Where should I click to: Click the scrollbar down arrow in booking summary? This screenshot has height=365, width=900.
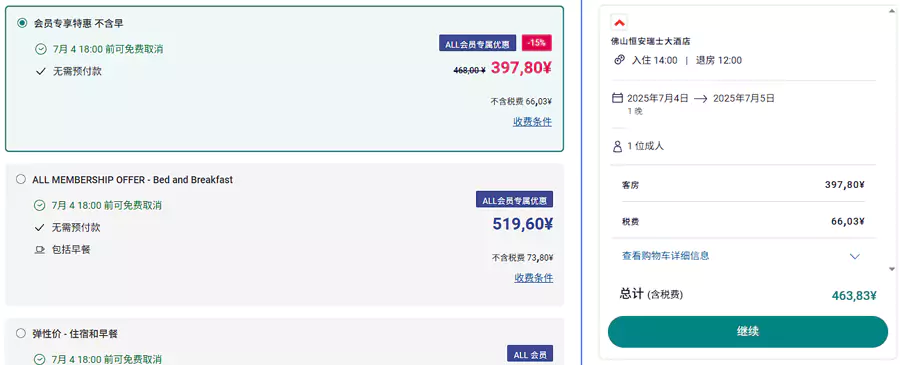click(891, 269)
